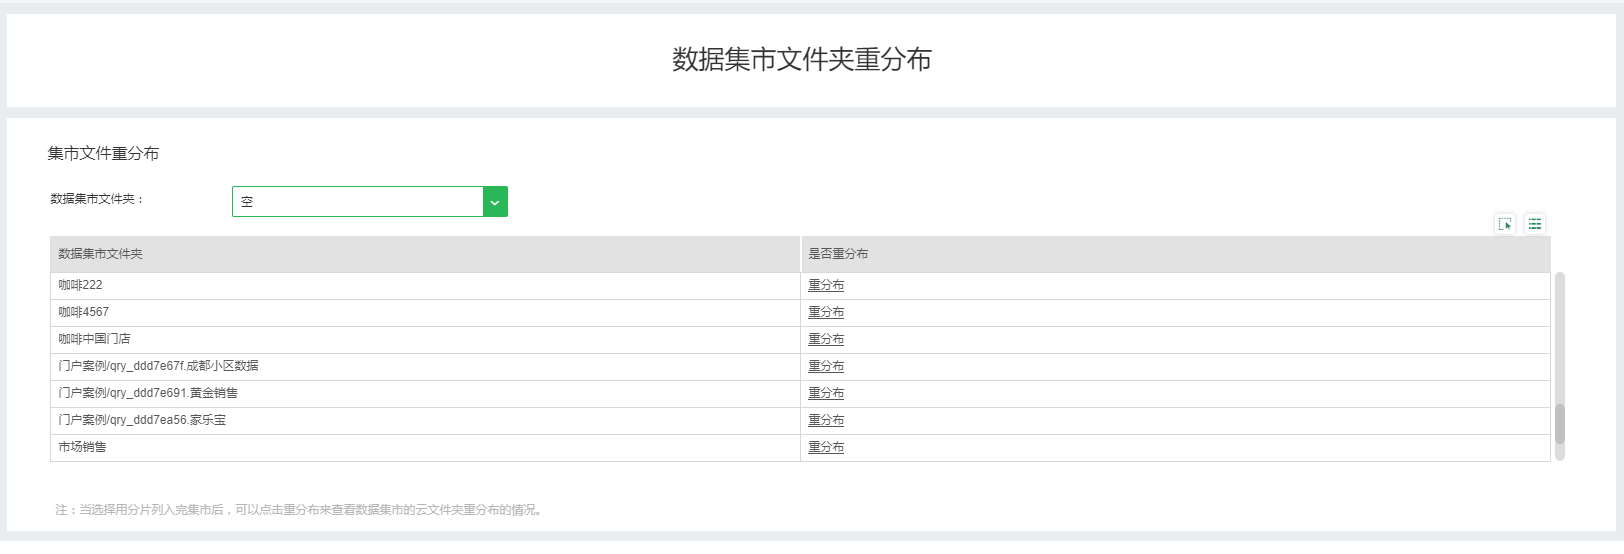This screenshot has width=1624, height=554.
Task: Click 重分布 link for 咖啡222
Action: pyautogui.click(x=826, y=286)
